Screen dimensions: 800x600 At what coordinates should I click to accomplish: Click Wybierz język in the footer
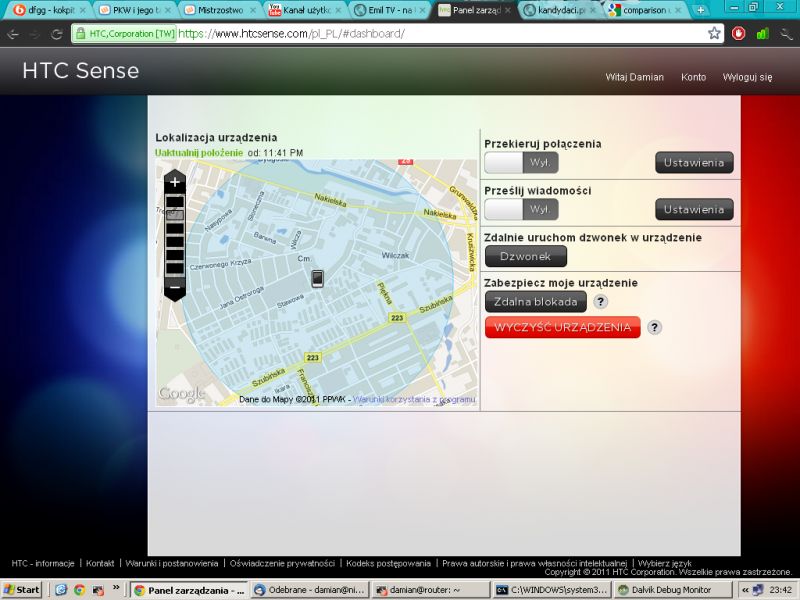point(665,563)
